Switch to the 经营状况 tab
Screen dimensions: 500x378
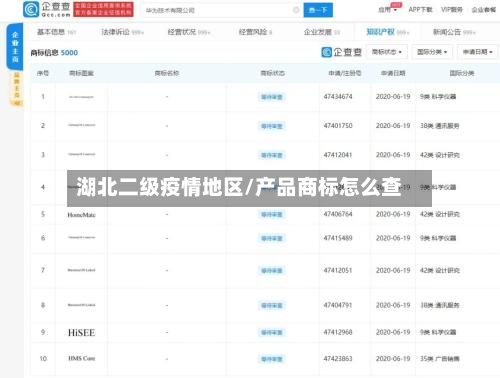click(x=189, y=32)
